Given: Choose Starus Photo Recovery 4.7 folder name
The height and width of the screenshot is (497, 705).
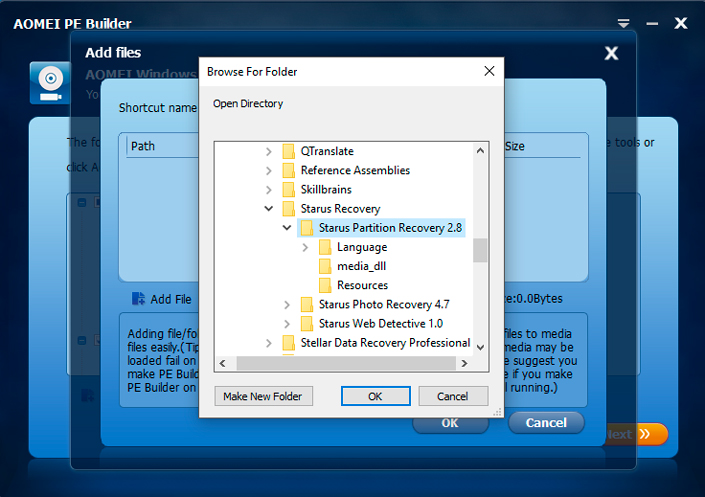Looking at the screenshot, I should click(x=384, y=304).
